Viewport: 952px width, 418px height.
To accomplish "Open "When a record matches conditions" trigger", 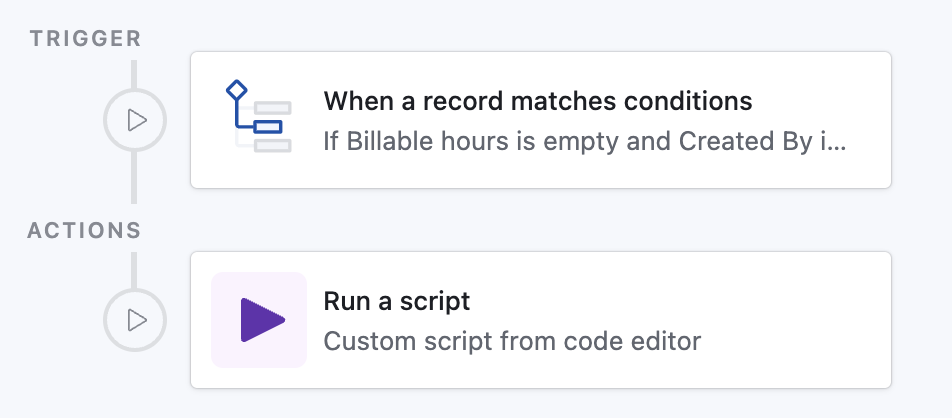I will click(537, 101).
